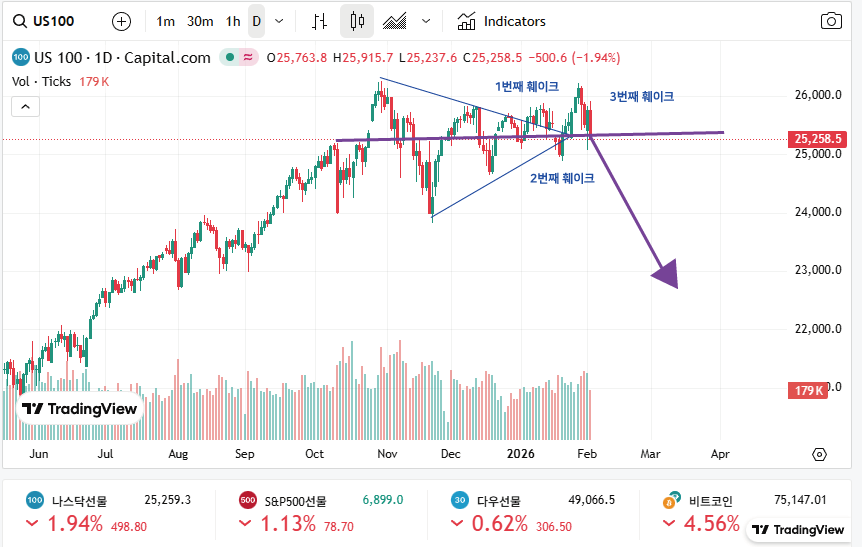
Task: Click the red 25,258.5 price label
Action: coord(819,139)
